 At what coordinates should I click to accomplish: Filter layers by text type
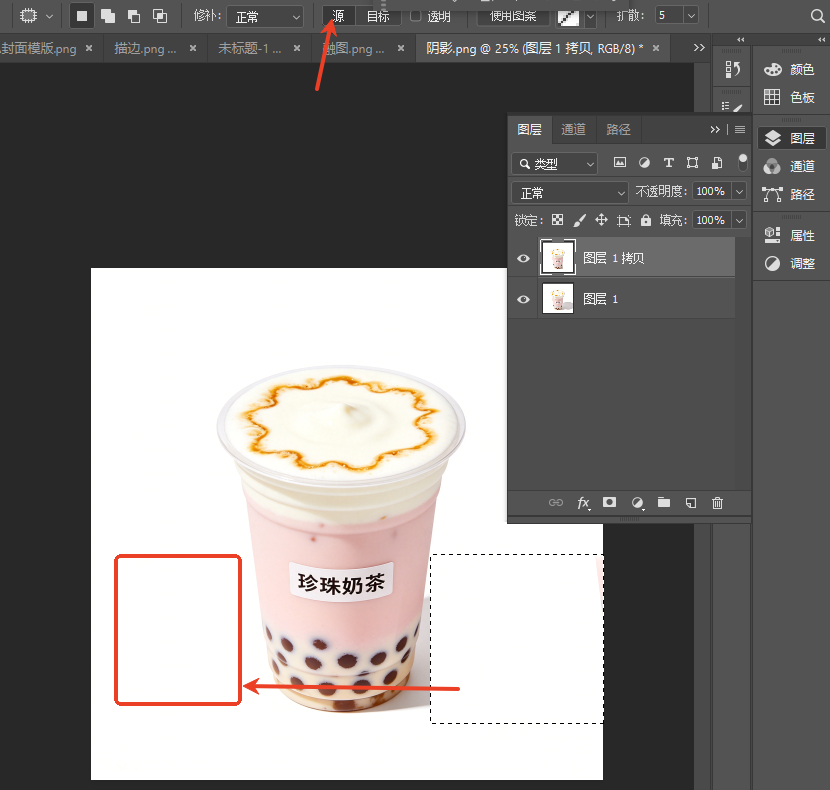coord(669,163)
